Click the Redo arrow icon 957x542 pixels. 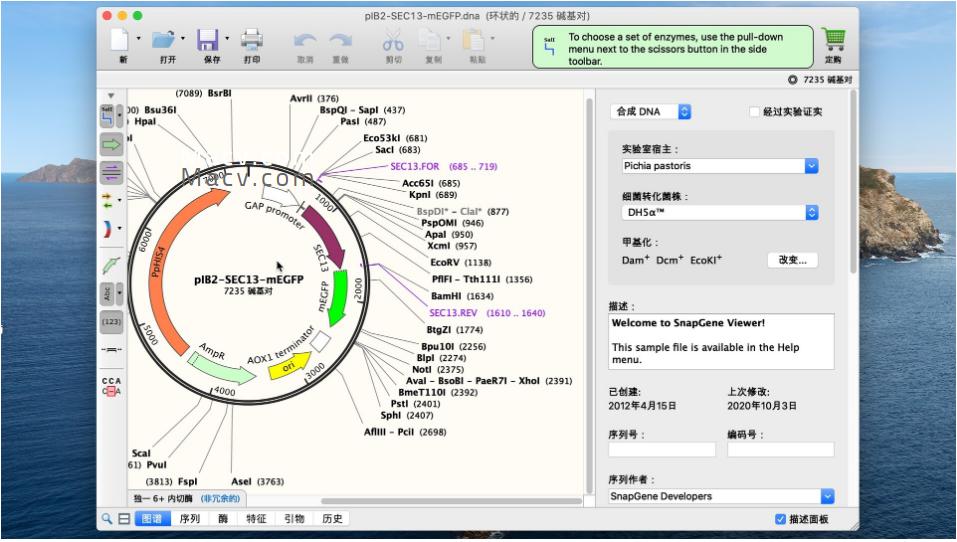pos(341,41)
